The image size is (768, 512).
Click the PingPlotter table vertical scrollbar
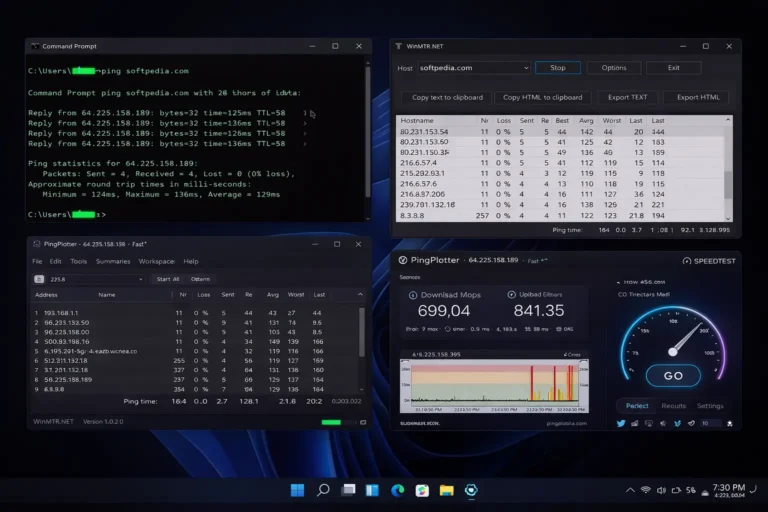(x=361, y=332)
